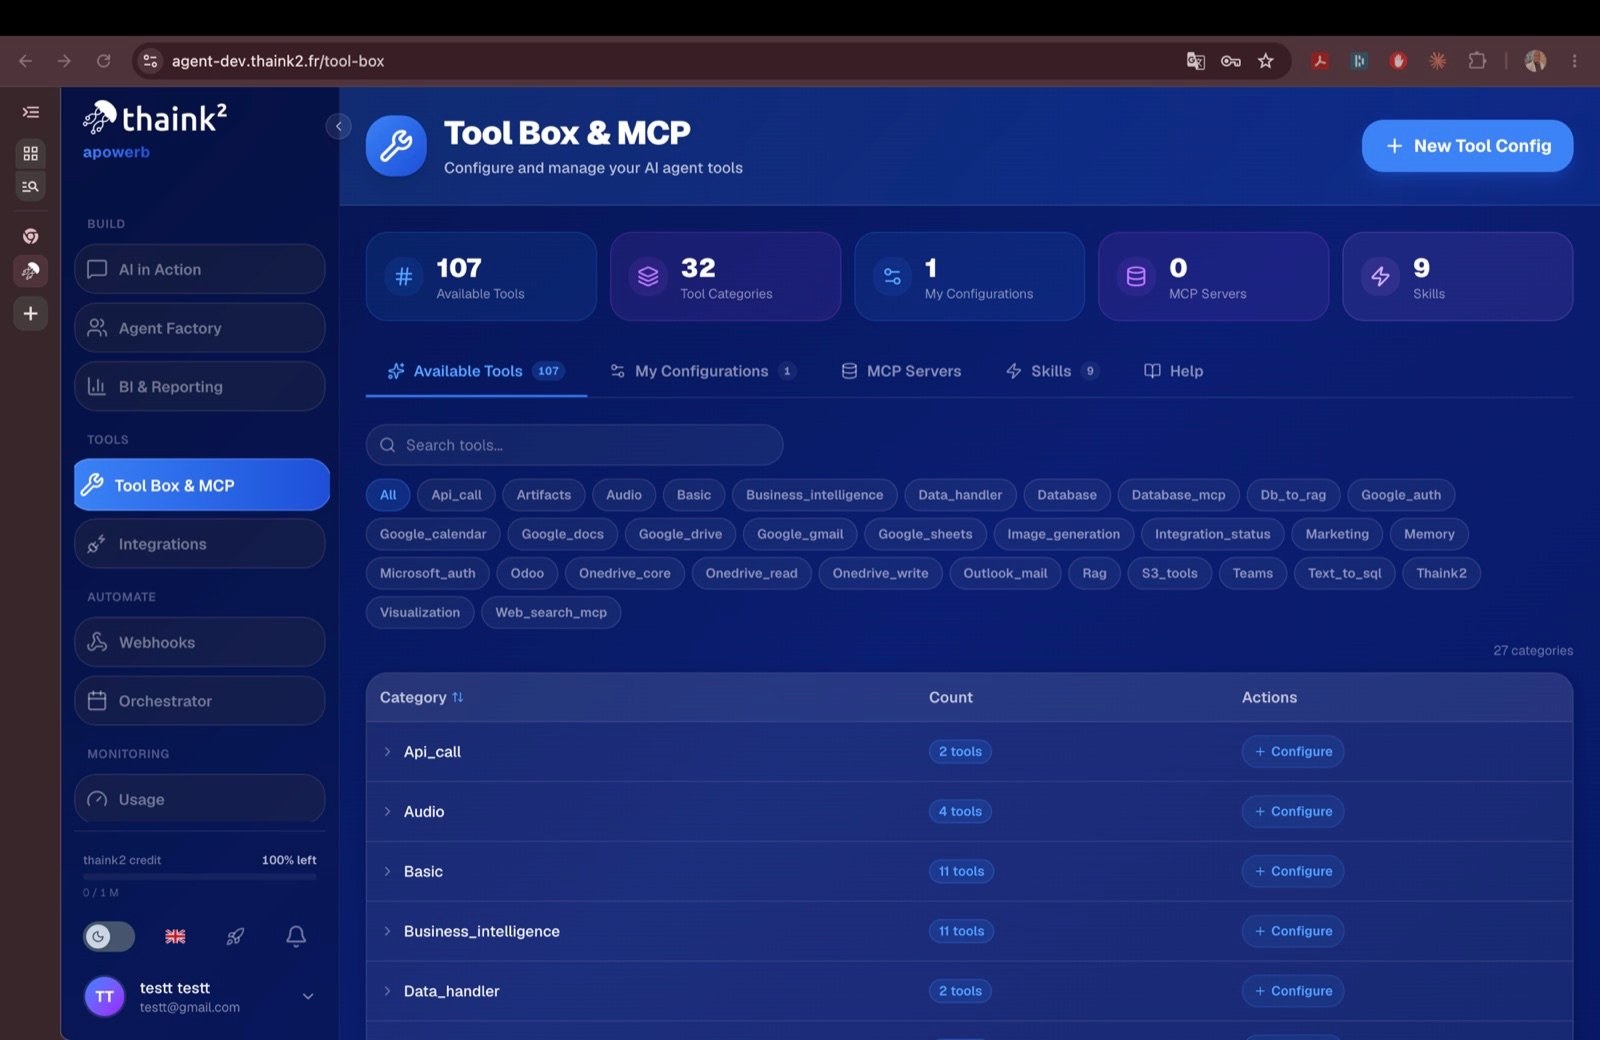Click the site info icon beside the URL
The width and height of the screenshot is (1600, 1040).
click(x=150, y=61)
